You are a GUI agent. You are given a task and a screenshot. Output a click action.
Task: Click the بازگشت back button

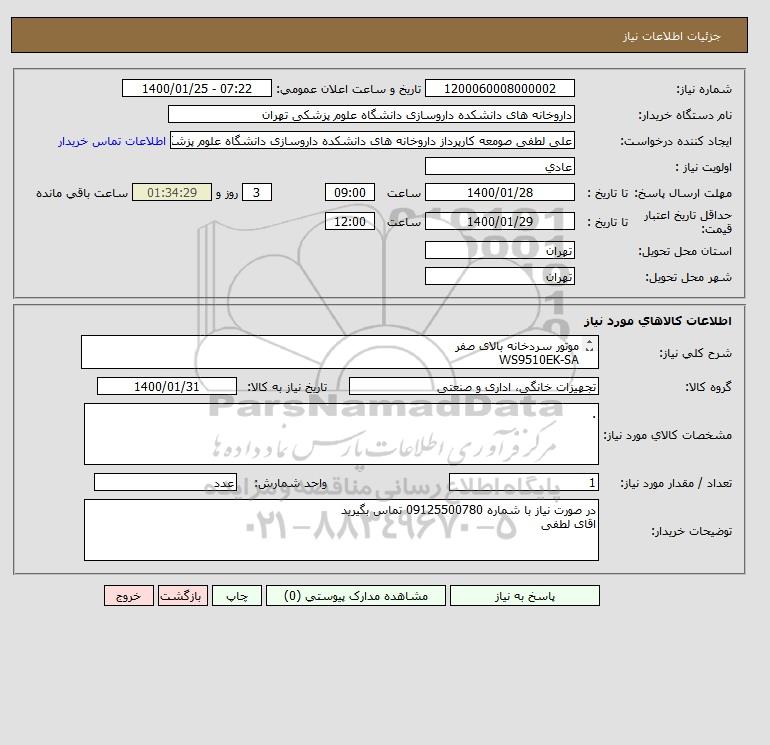pos(183,596)
